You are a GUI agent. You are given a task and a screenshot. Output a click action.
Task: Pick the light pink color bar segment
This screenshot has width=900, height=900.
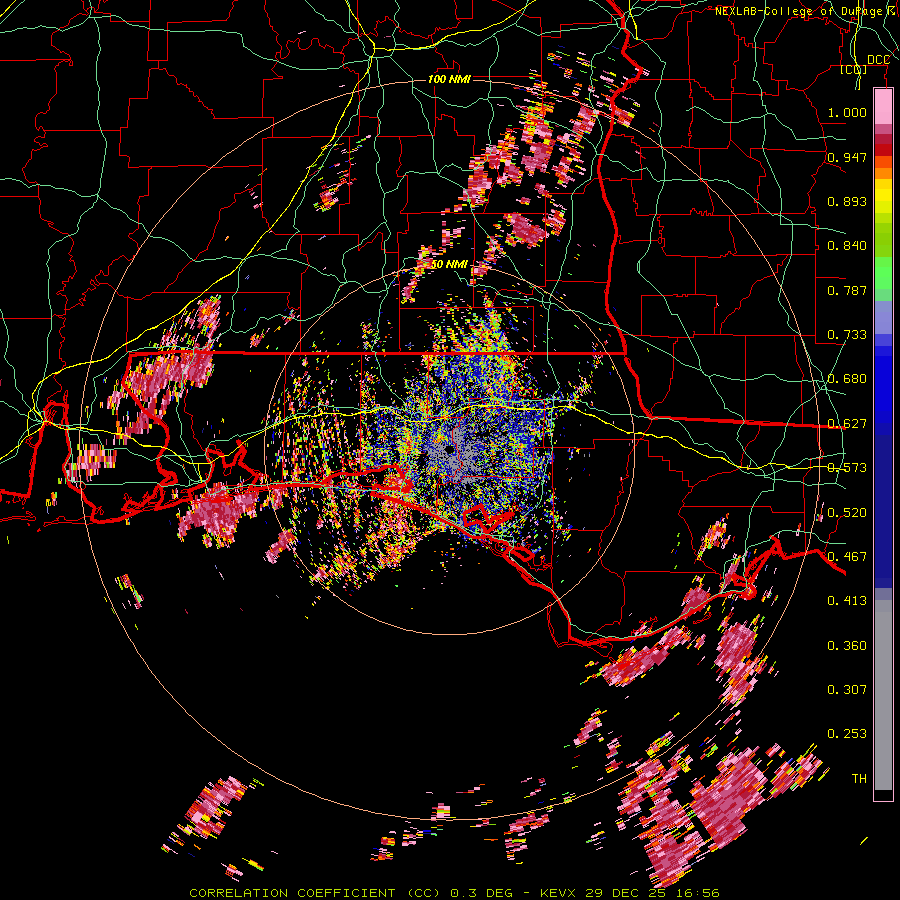[883, 106]
